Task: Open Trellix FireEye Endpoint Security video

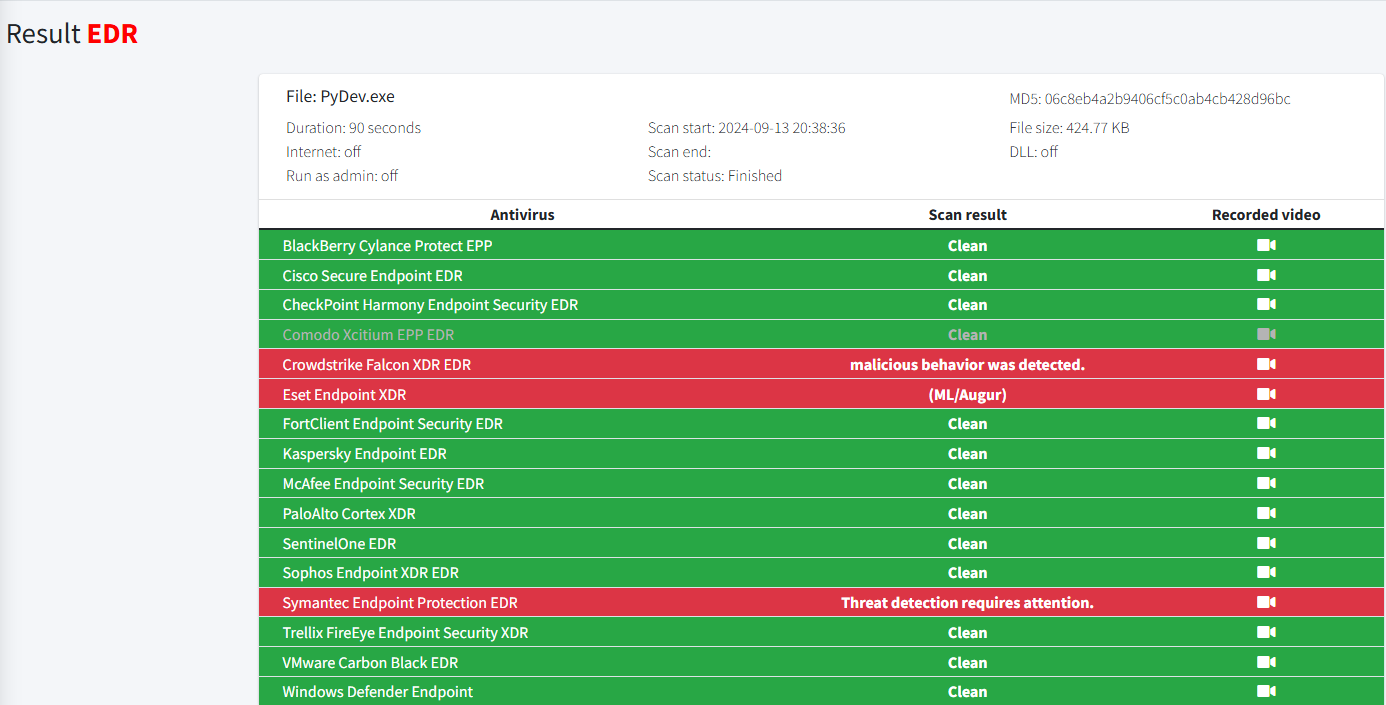Action: coord(1266,632)
